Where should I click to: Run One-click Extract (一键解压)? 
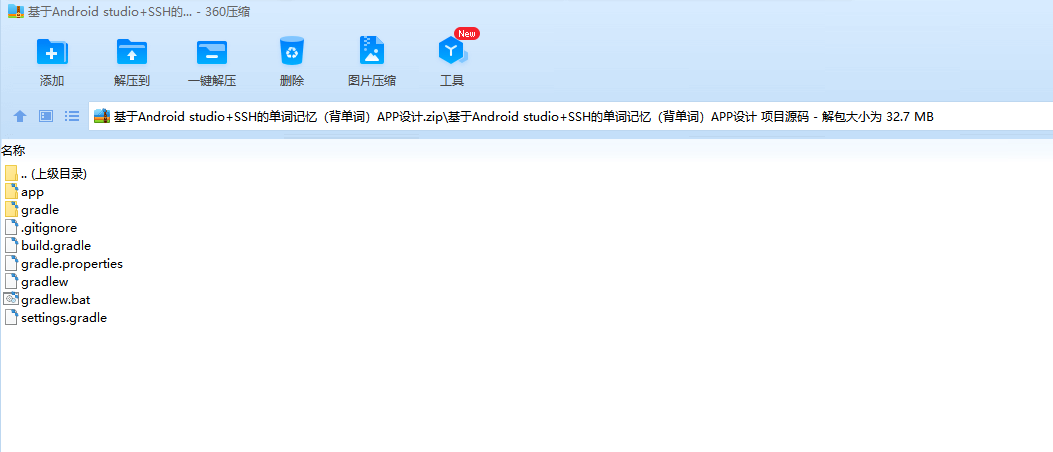pos(212,52)
